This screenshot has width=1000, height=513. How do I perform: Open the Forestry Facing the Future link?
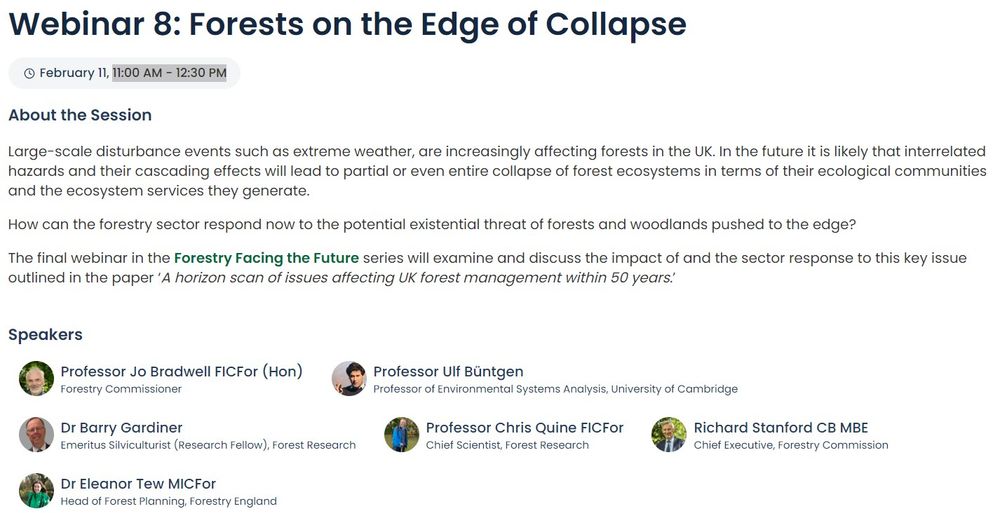[267, 258]
